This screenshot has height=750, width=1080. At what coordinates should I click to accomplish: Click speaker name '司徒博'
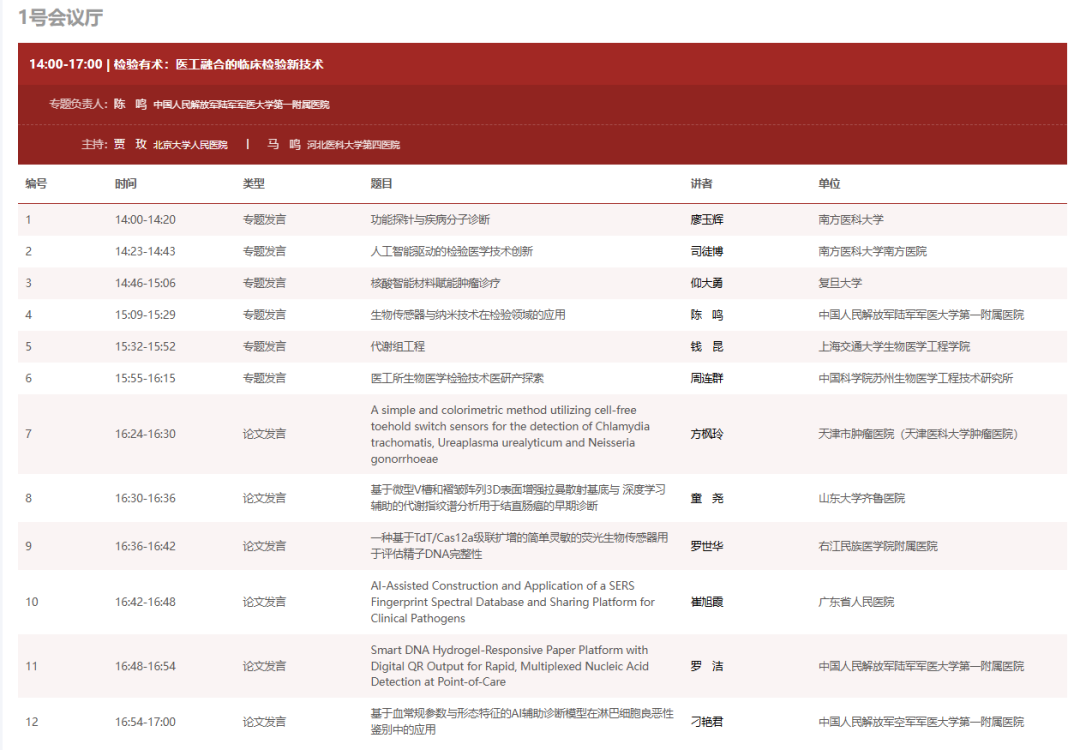coord(707,251)
